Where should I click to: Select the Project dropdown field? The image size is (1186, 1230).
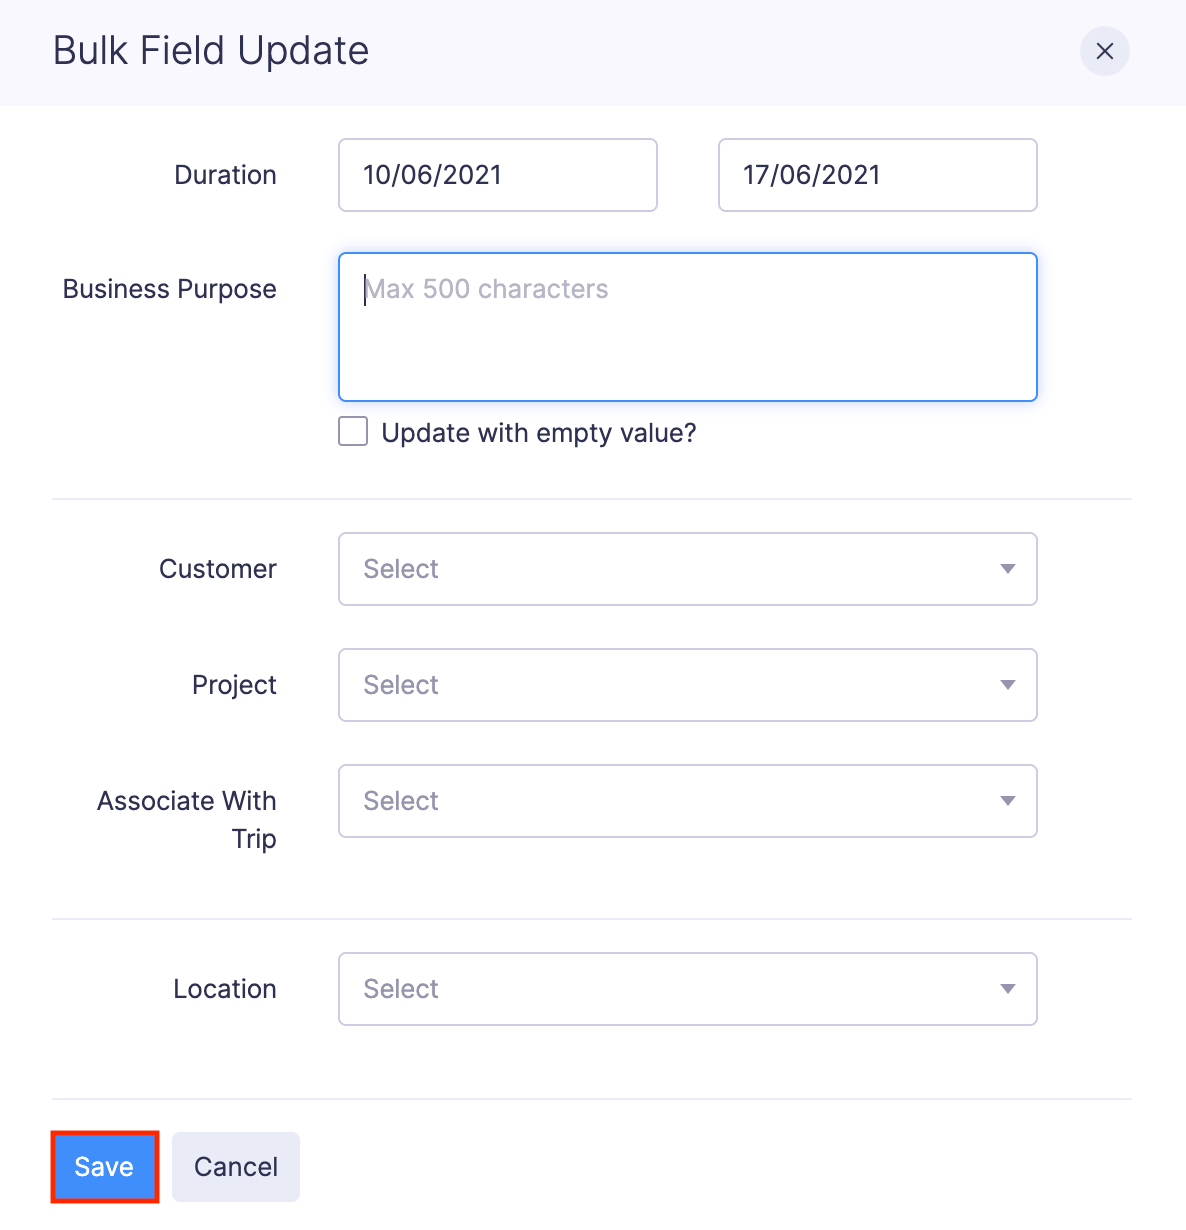(688, 685)
